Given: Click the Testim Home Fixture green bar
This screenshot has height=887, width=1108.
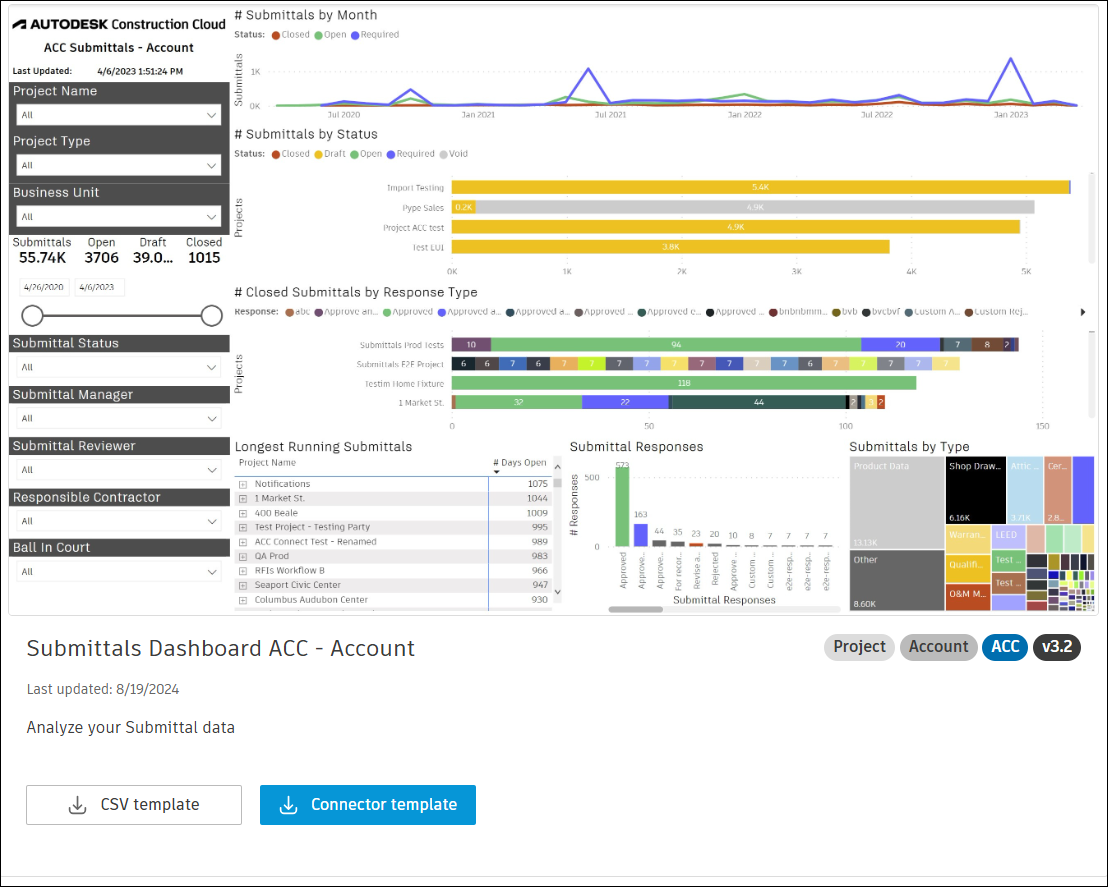Looking at the screenshot, I should (684, 383).
